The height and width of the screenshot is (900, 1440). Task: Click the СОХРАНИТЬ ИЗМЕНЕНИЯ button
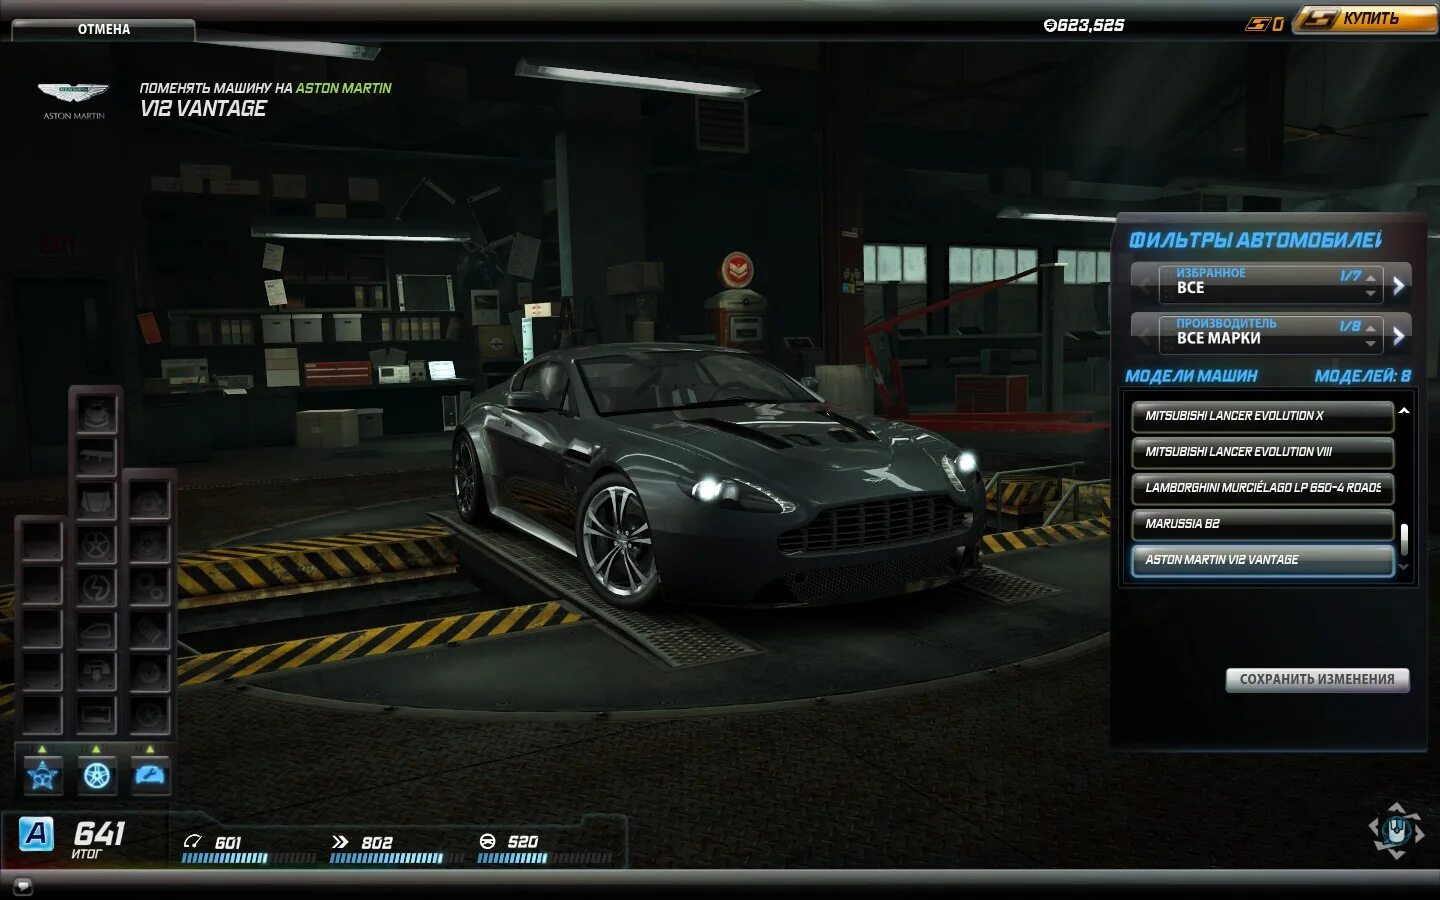(x=1317, y=679)
